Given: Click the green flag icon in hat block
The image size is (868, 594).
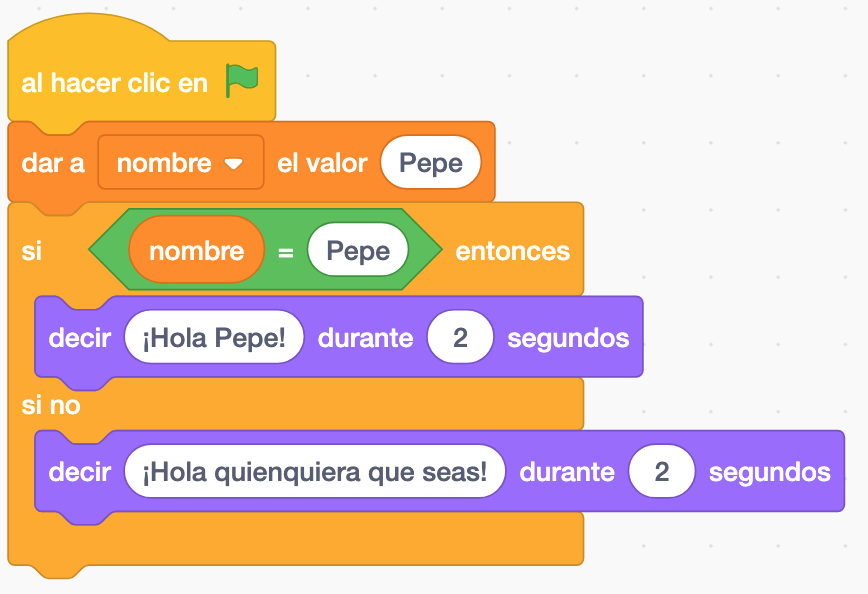Looking at the screenshot, I should point(241,80).
